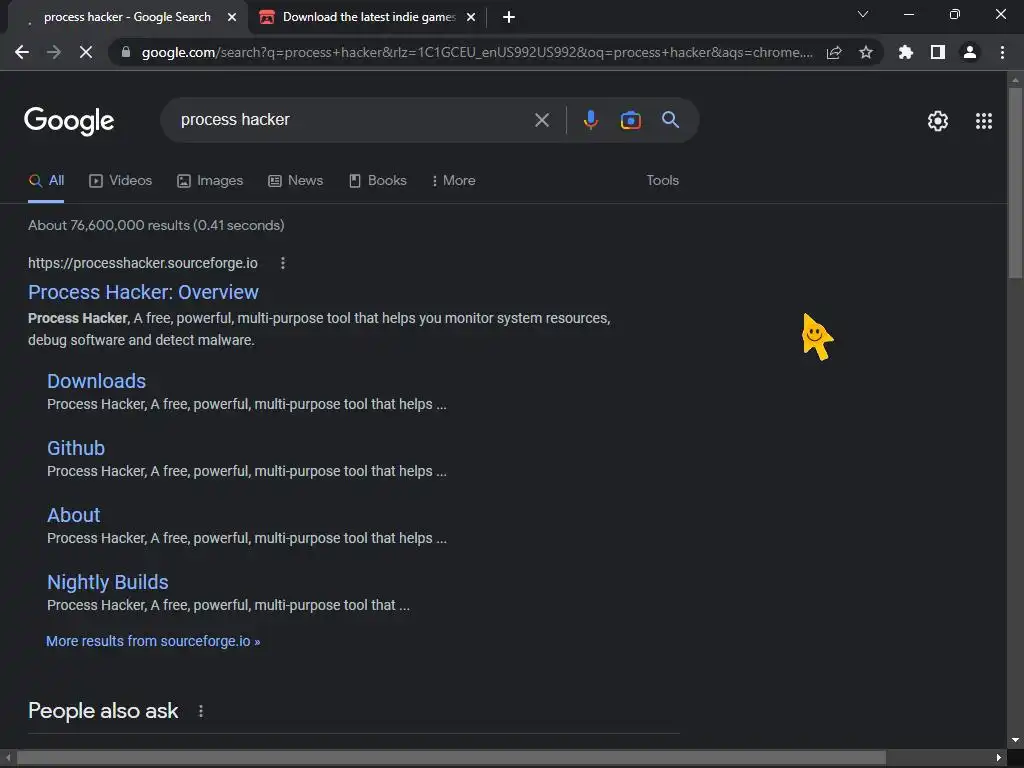The width and height of the screenshot is (1024, 768).
Task: Switch to Images results
Action: 210,181
